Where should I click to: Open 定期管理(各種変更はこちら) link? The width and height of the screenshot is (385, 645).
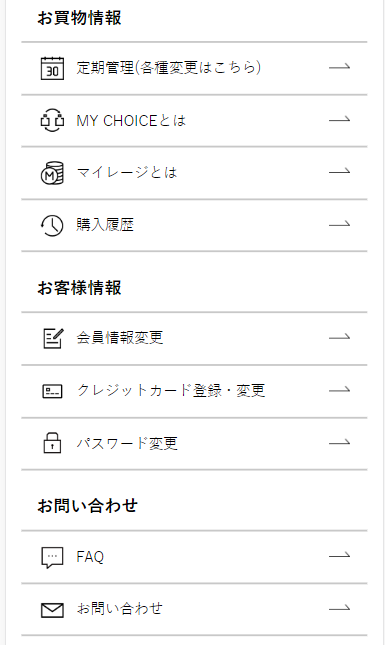[x=169, y=67]
